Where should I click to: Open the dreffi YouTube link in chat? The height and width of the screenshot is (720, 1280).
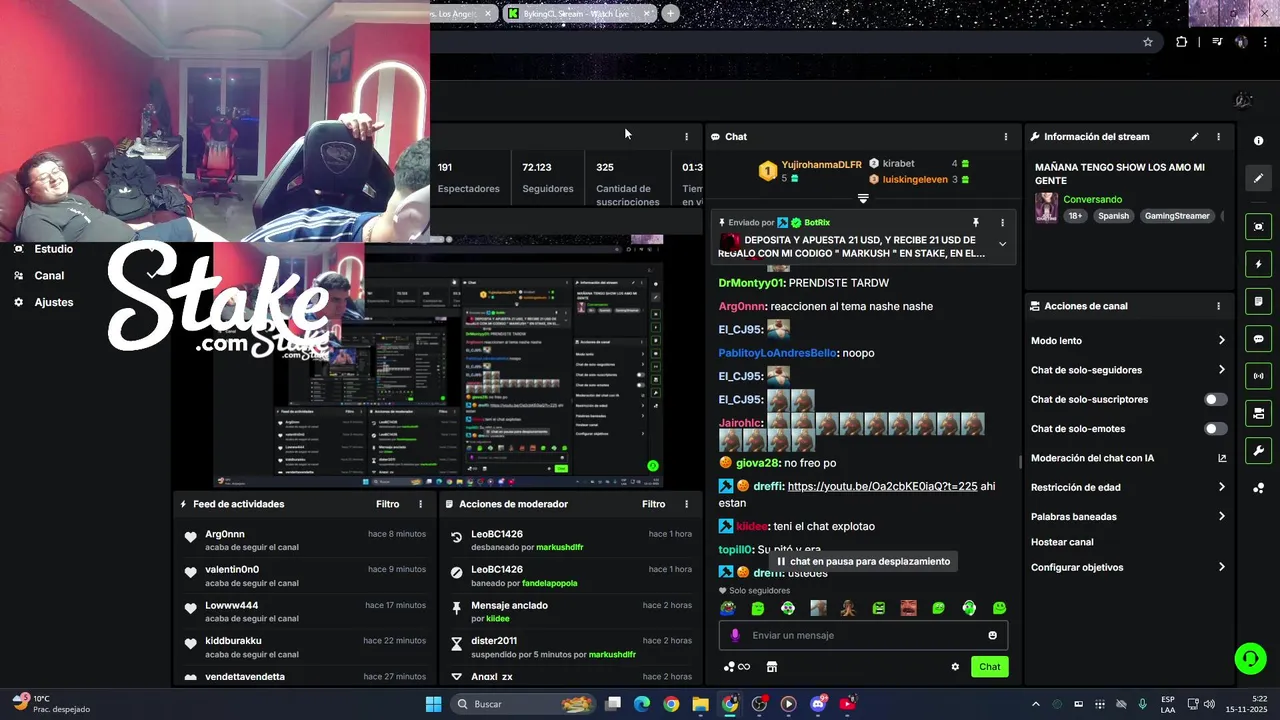click(882, 487)
